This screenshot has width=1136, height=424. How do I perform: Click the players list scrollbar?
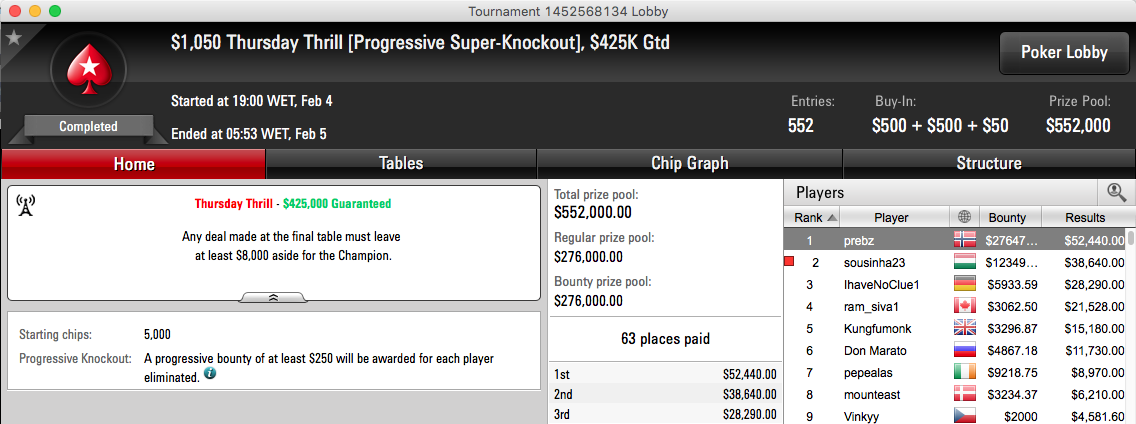point(1132,326)
